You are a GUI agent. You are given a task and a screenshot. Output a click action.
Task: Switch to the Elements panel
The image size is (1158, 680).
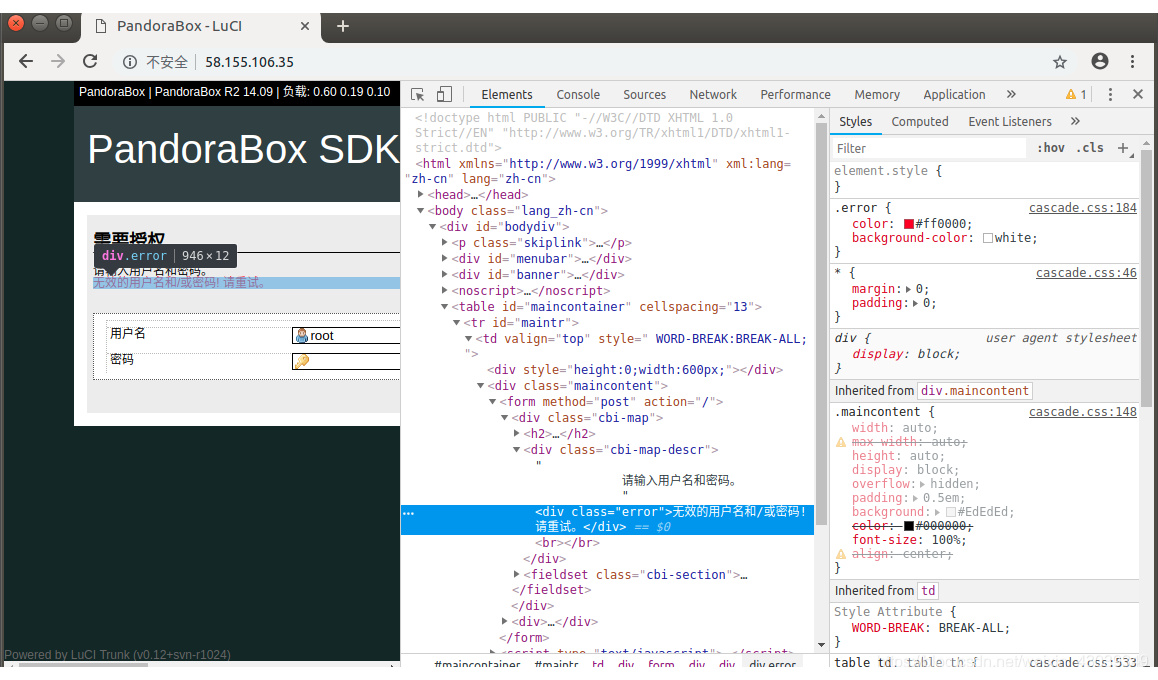[507, 95]
